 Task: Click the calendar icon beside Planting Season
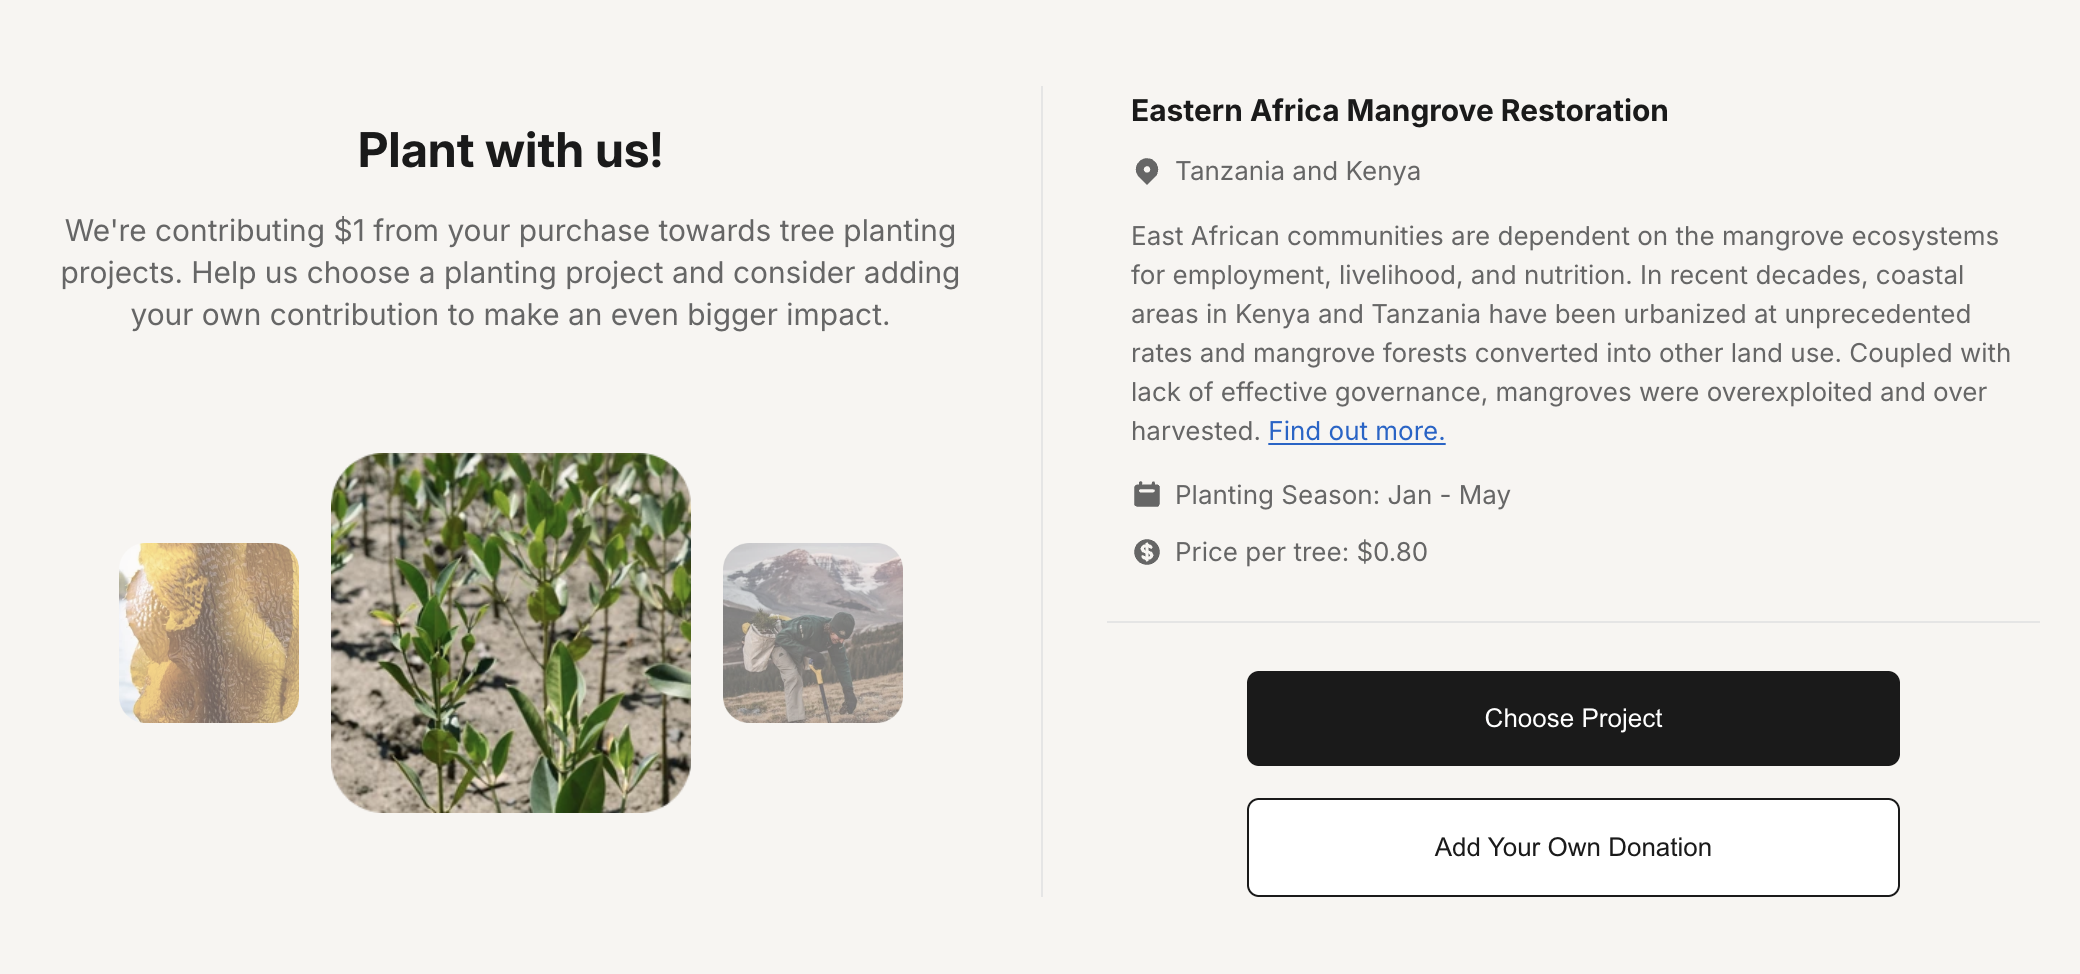[x=1147, y=495]
